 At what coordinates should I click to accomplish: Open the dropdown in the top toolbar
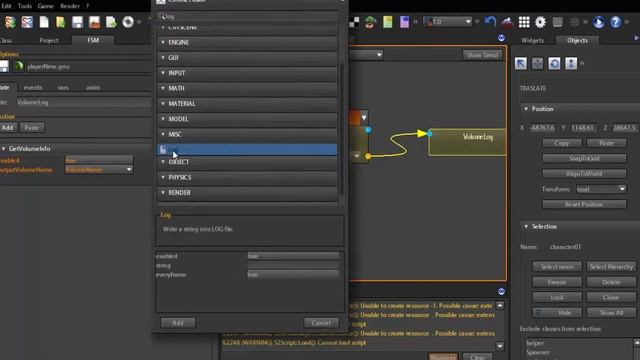447,22
